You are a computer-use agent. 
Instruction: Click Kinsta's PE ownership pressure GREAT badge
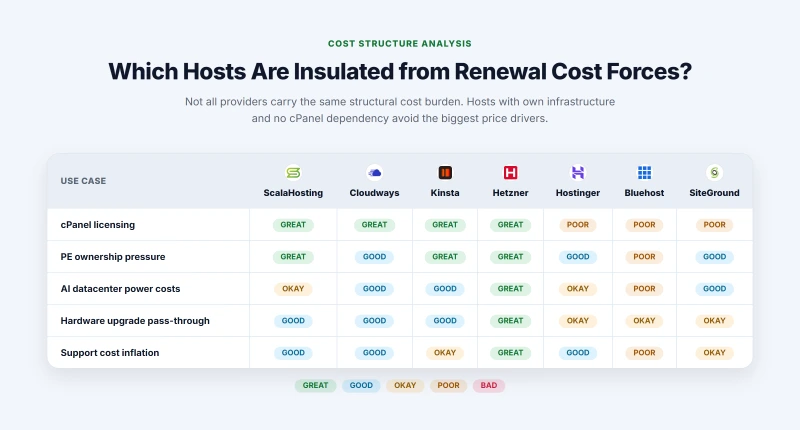[x=445, y=257]
